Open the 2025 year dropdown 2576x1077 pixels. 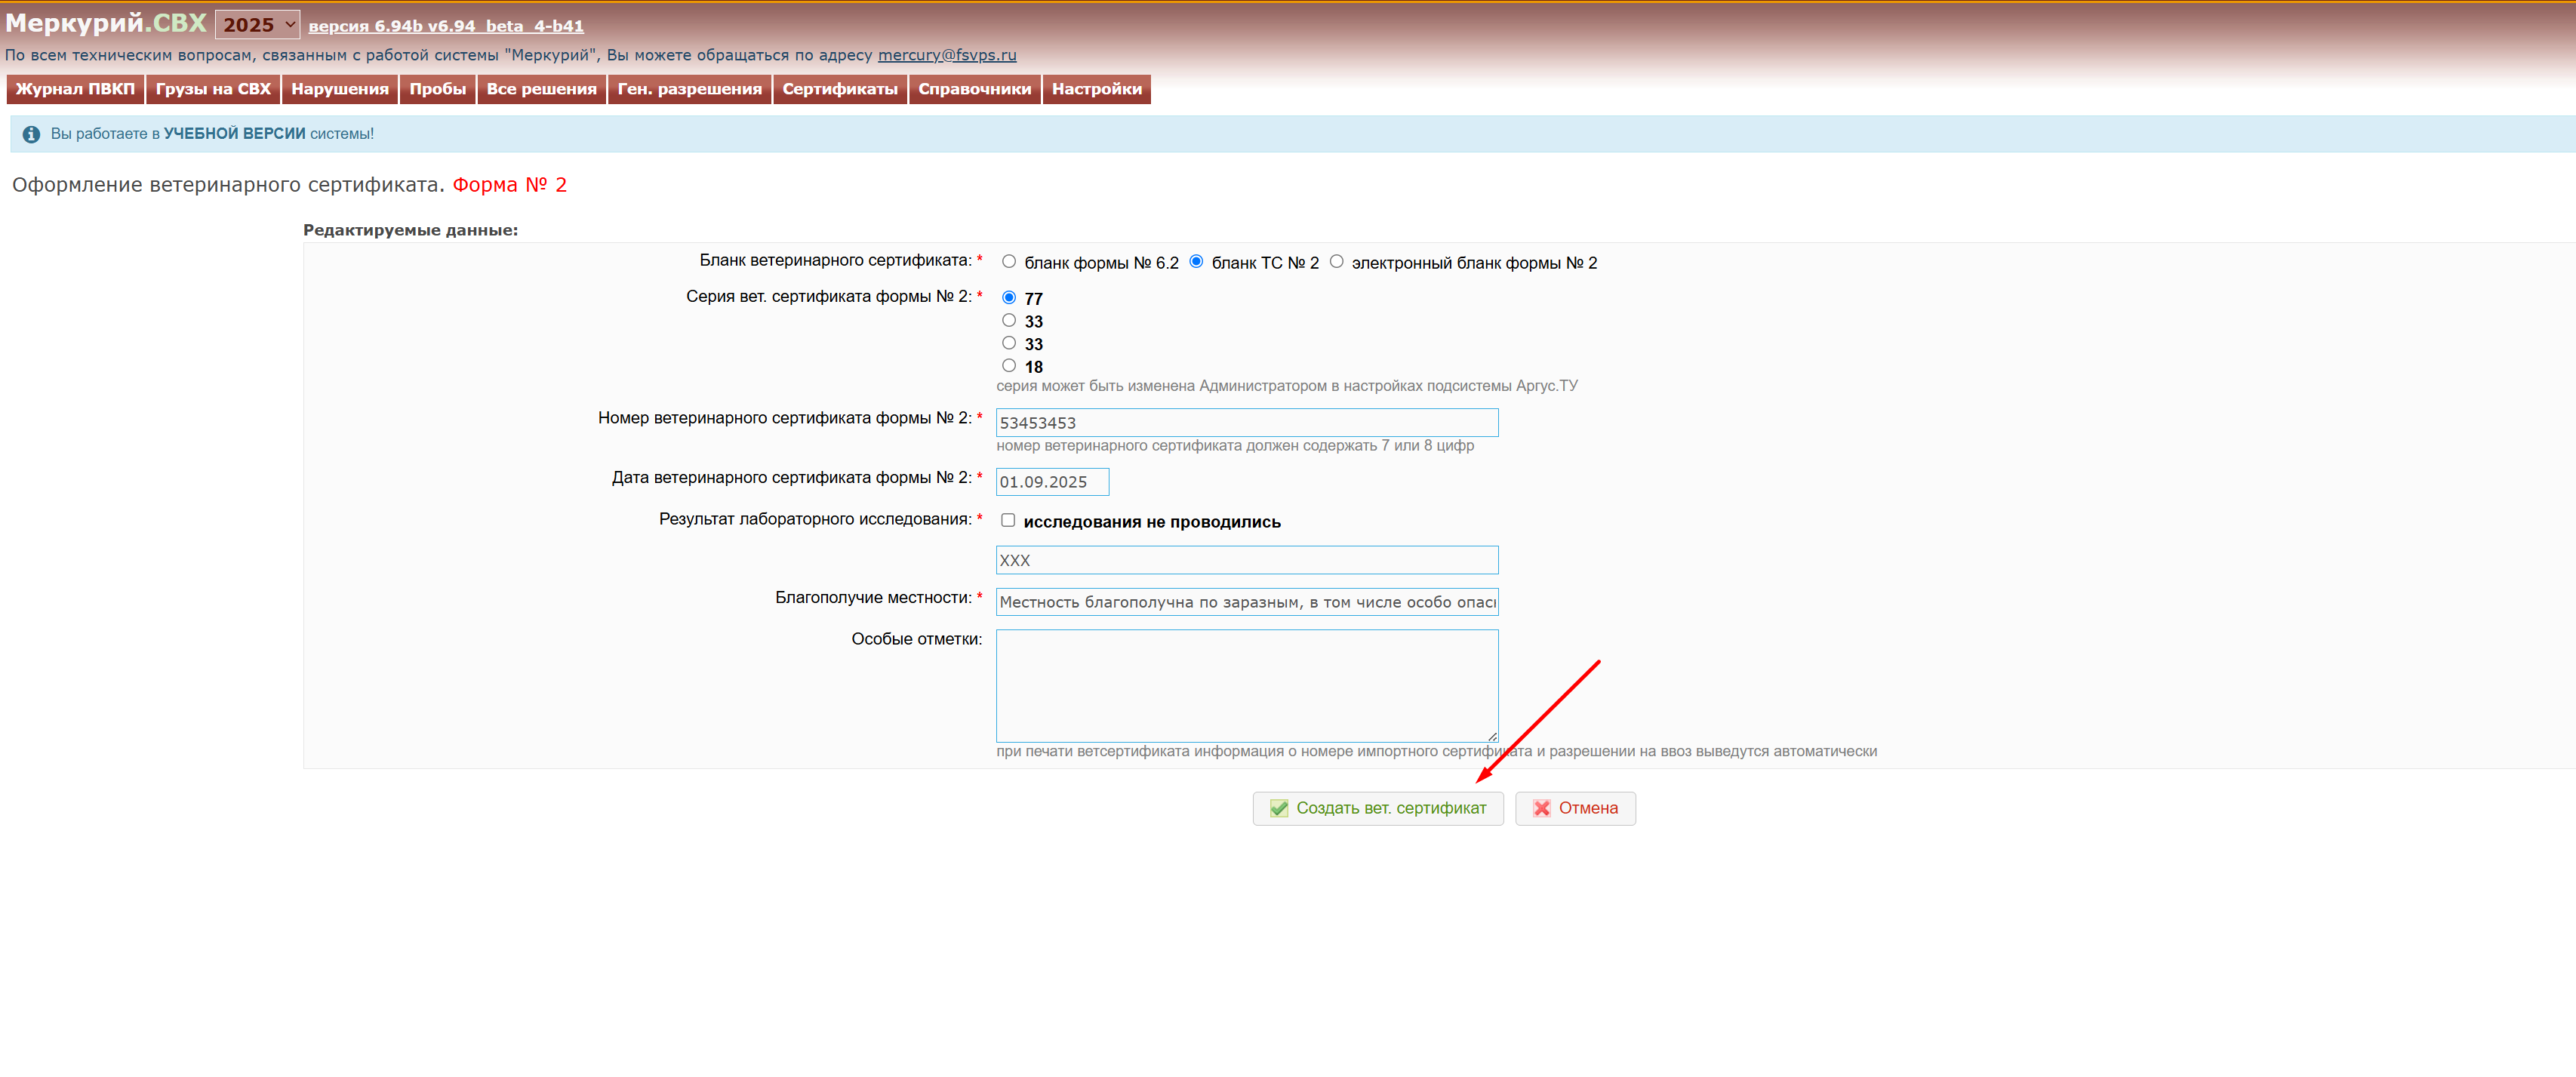258,25
